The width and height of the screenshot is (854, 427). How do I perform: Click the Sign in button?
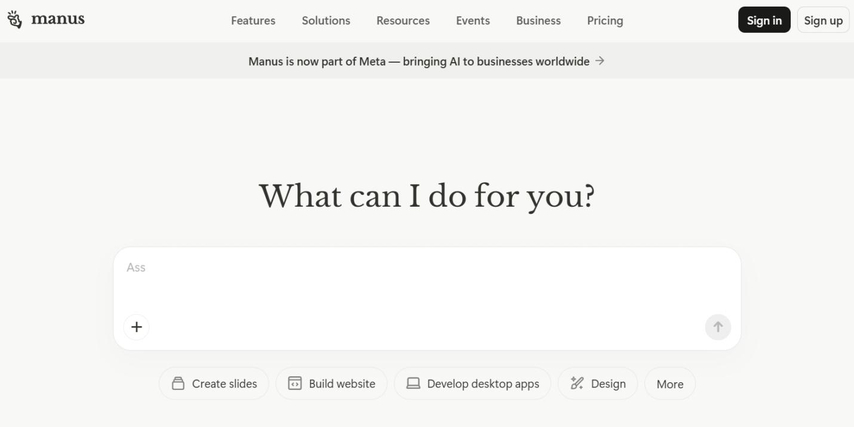[764, 20]
